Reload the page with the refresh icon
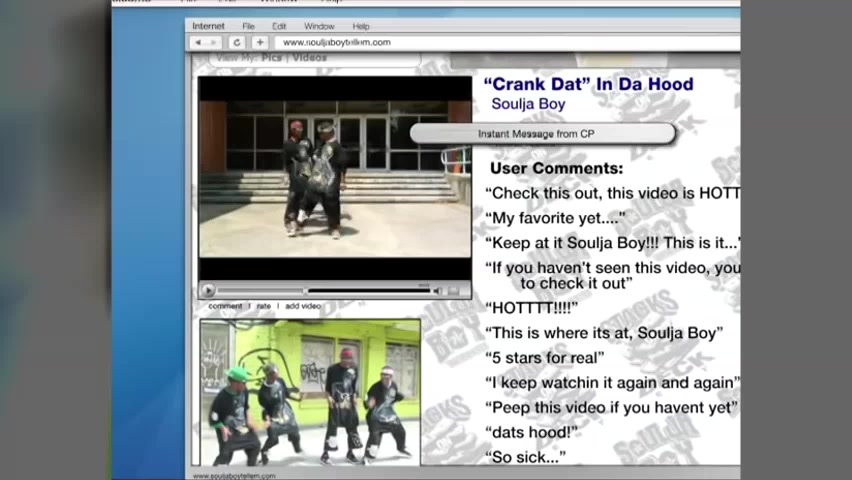Viewport: 852px width, 480px height. 236,42
